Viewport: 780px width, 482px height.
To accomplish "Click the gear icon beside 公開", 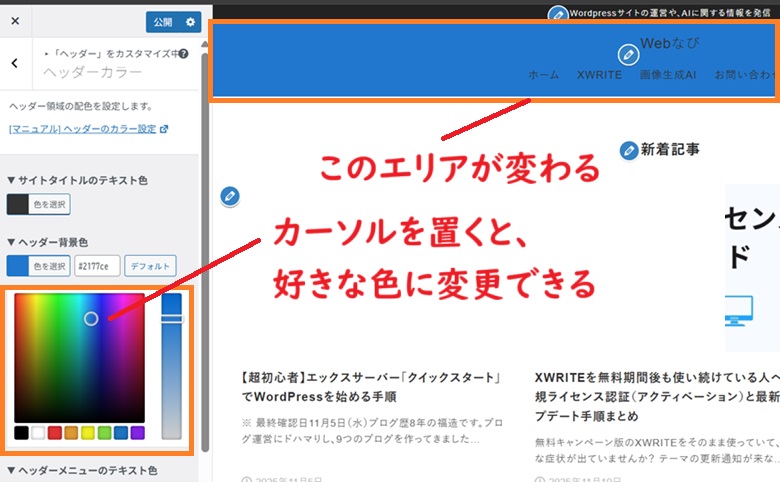I will coord(190,21).
